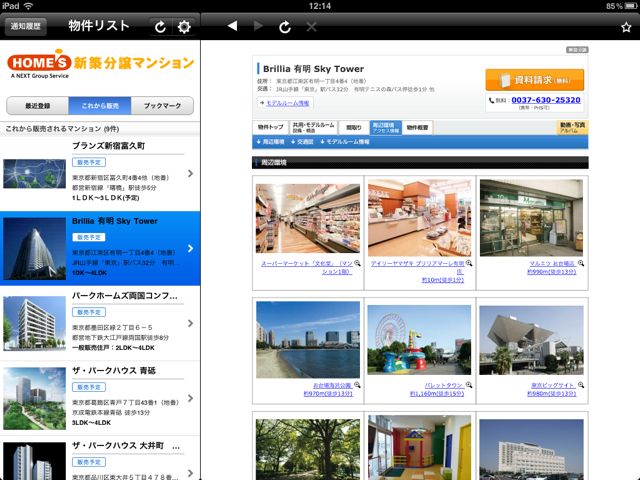Select ブランズ新宿富久町 listing title
The image size is (640, 480).
tap(109, 146)
